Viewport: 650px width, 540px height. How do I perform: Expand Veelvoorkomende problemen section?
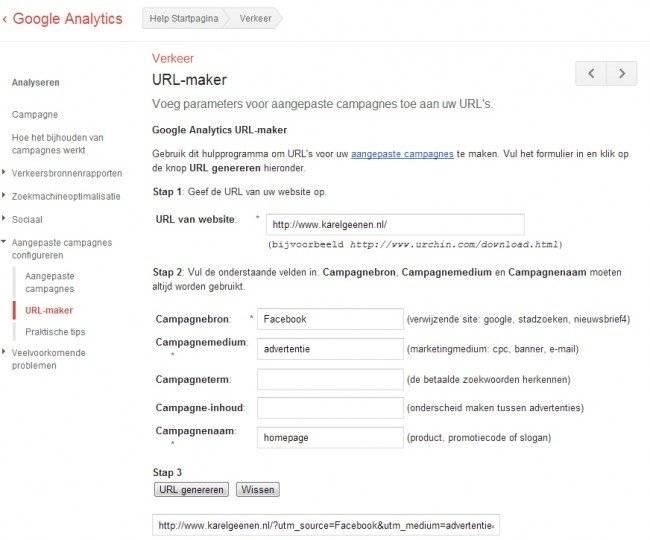pos(4,351)
